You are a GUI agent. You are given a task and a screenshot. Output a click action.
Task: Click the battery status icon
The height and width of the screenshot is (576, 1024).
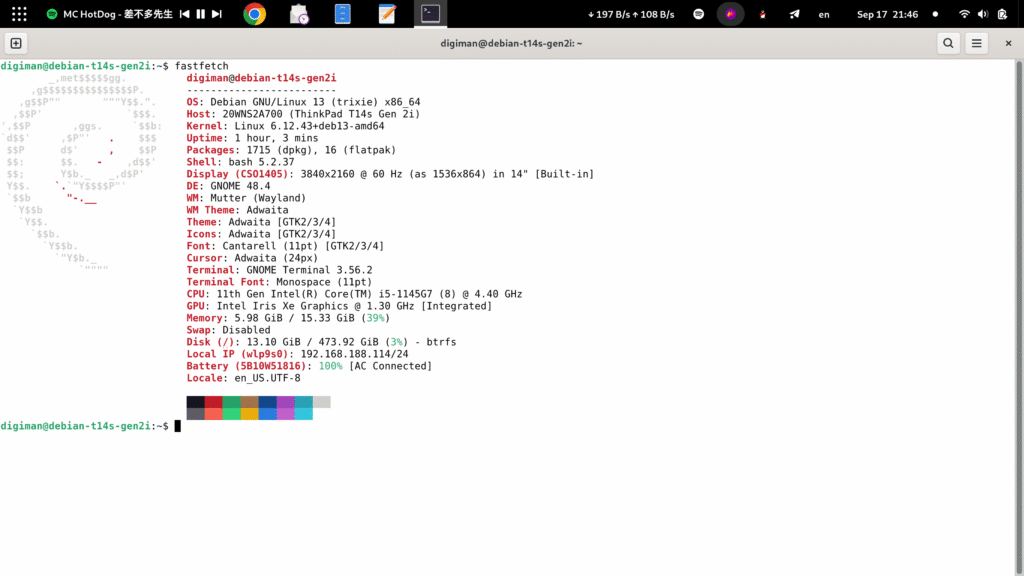[1002, 14]
